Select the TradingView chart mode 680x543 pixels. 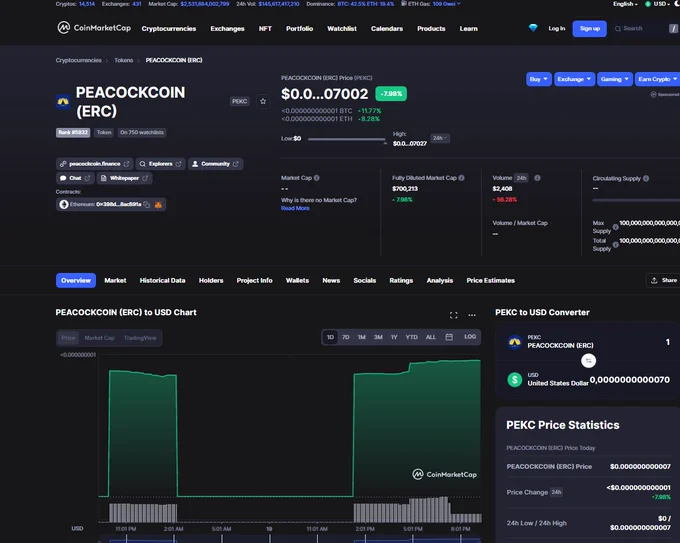[x=140, y=338]
